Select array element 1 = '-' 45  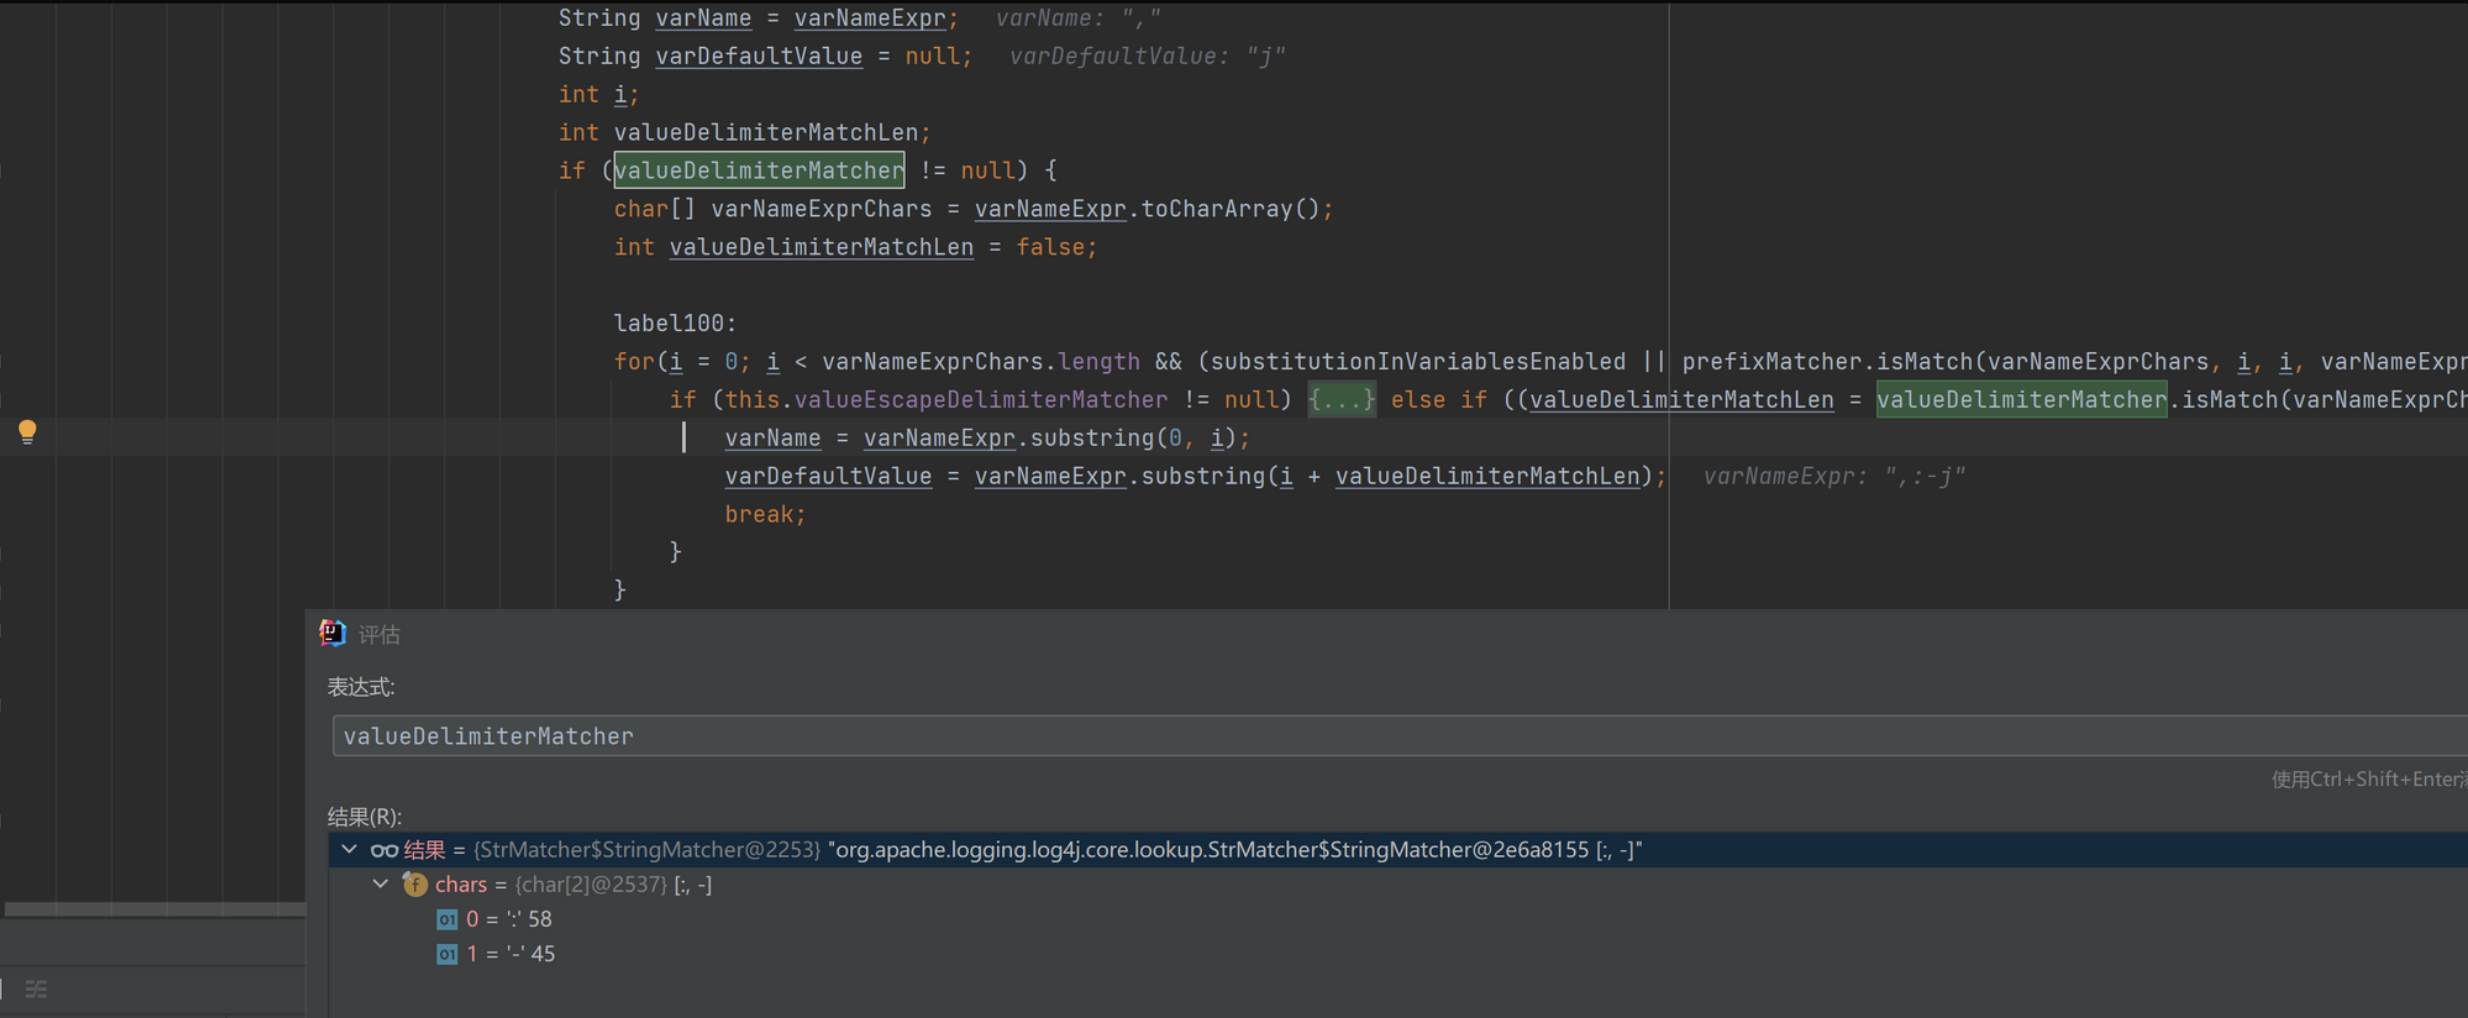pos(512,954)
